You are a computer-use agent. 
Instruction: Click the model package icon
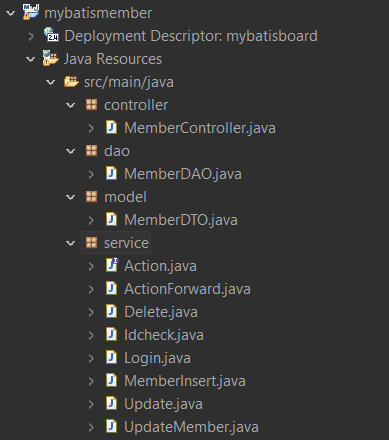tap(91, 197)
